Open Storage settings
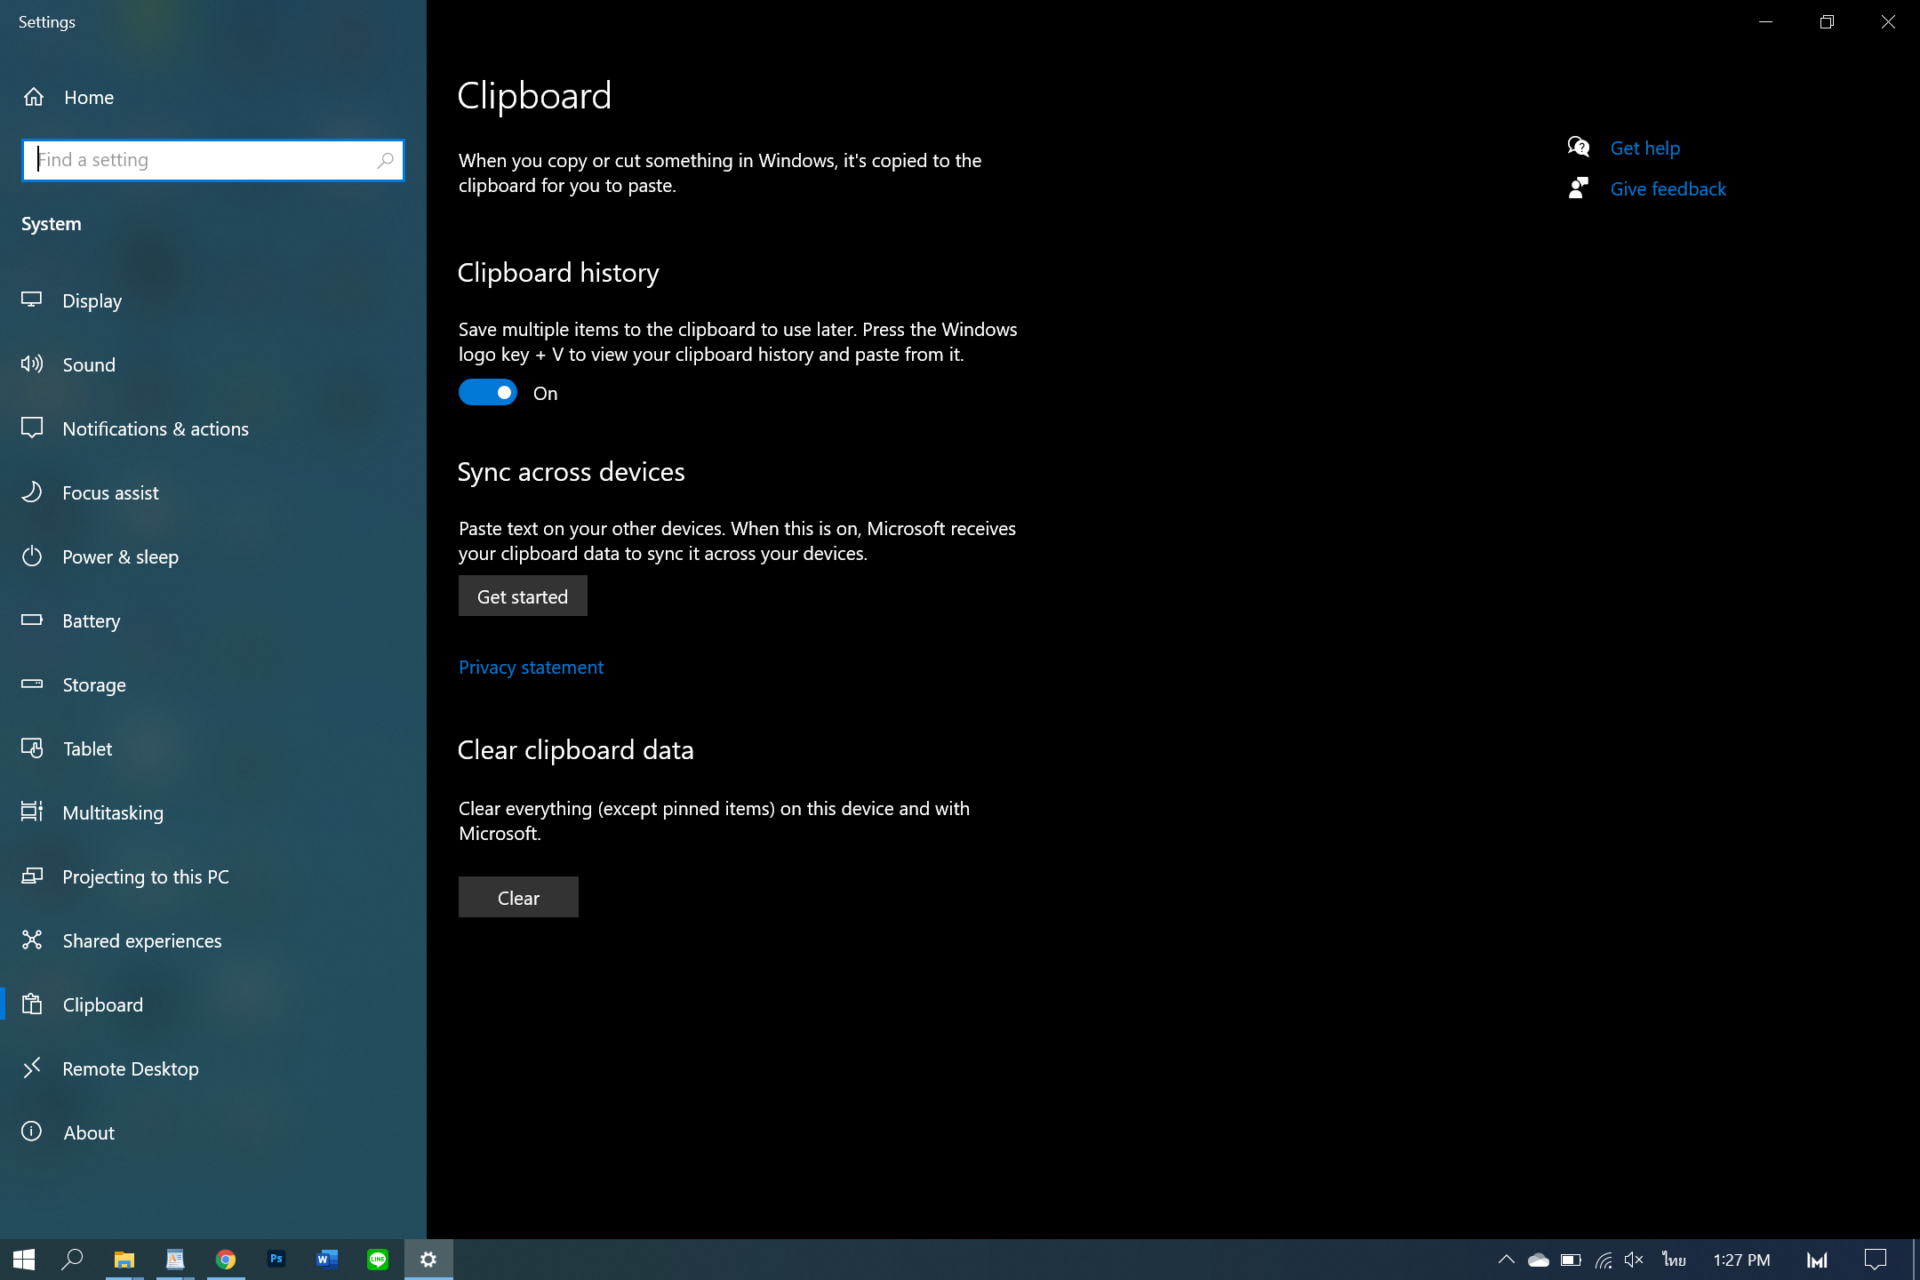Image resolution: width=1920 pixels, height=1280 pixels. tap(93, 684)
